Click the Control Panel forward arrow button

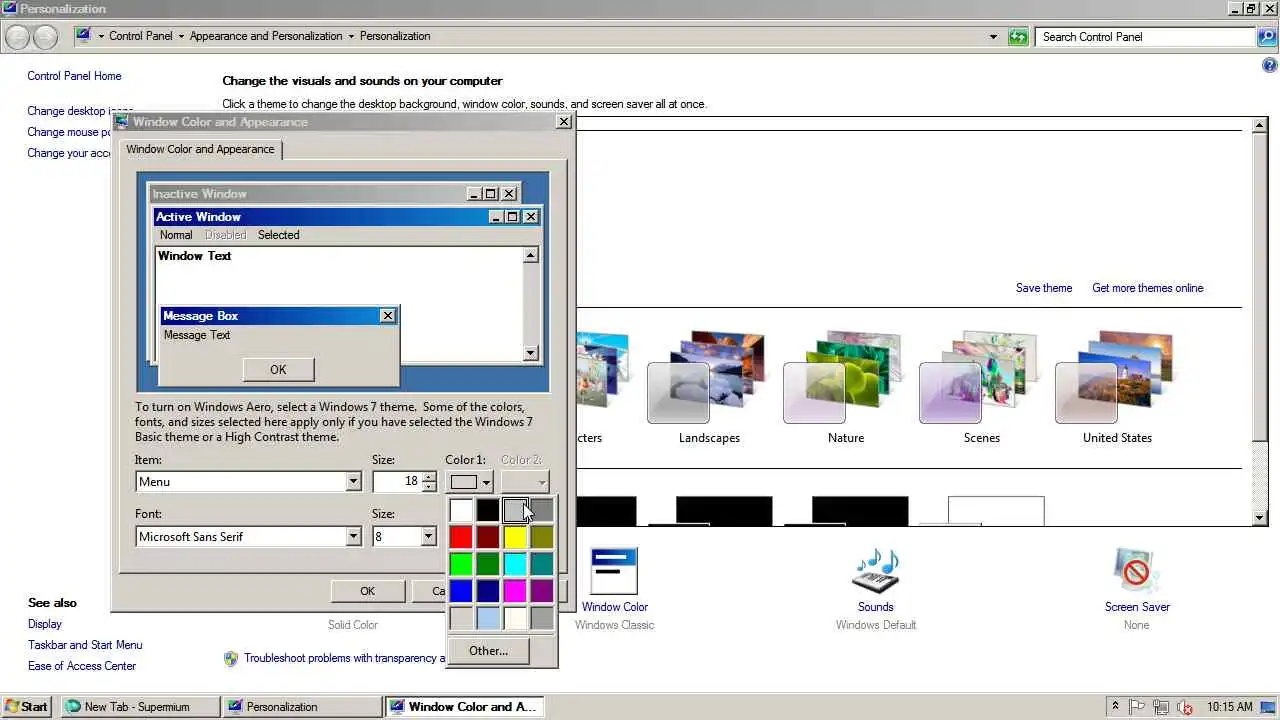point(45,37)
